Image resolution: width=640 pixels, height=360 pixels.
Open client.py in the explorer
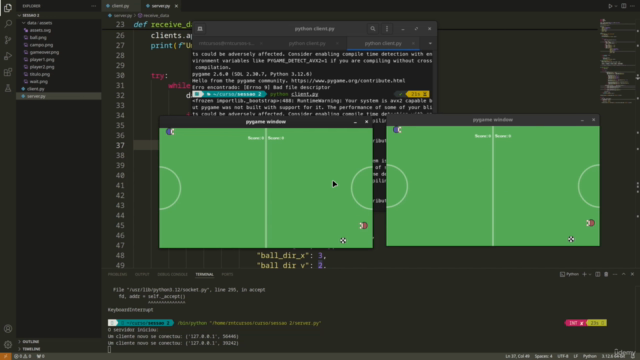point(36,89)
